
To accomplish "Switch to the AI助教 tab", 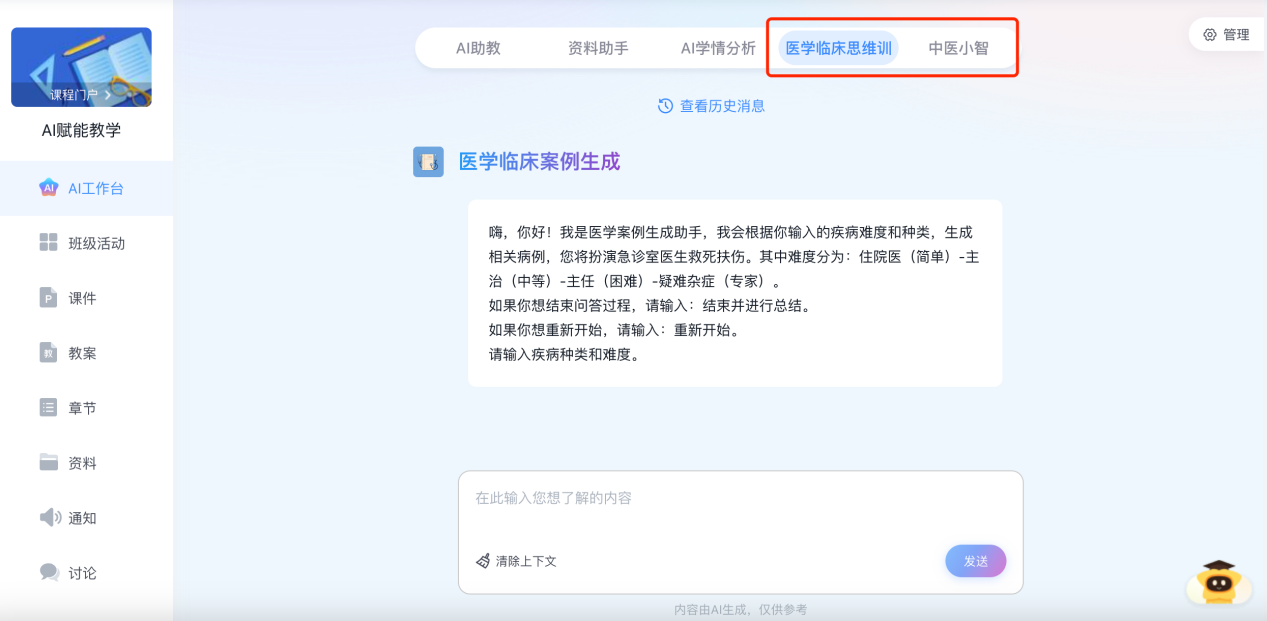I will click(x=478, y=48).
